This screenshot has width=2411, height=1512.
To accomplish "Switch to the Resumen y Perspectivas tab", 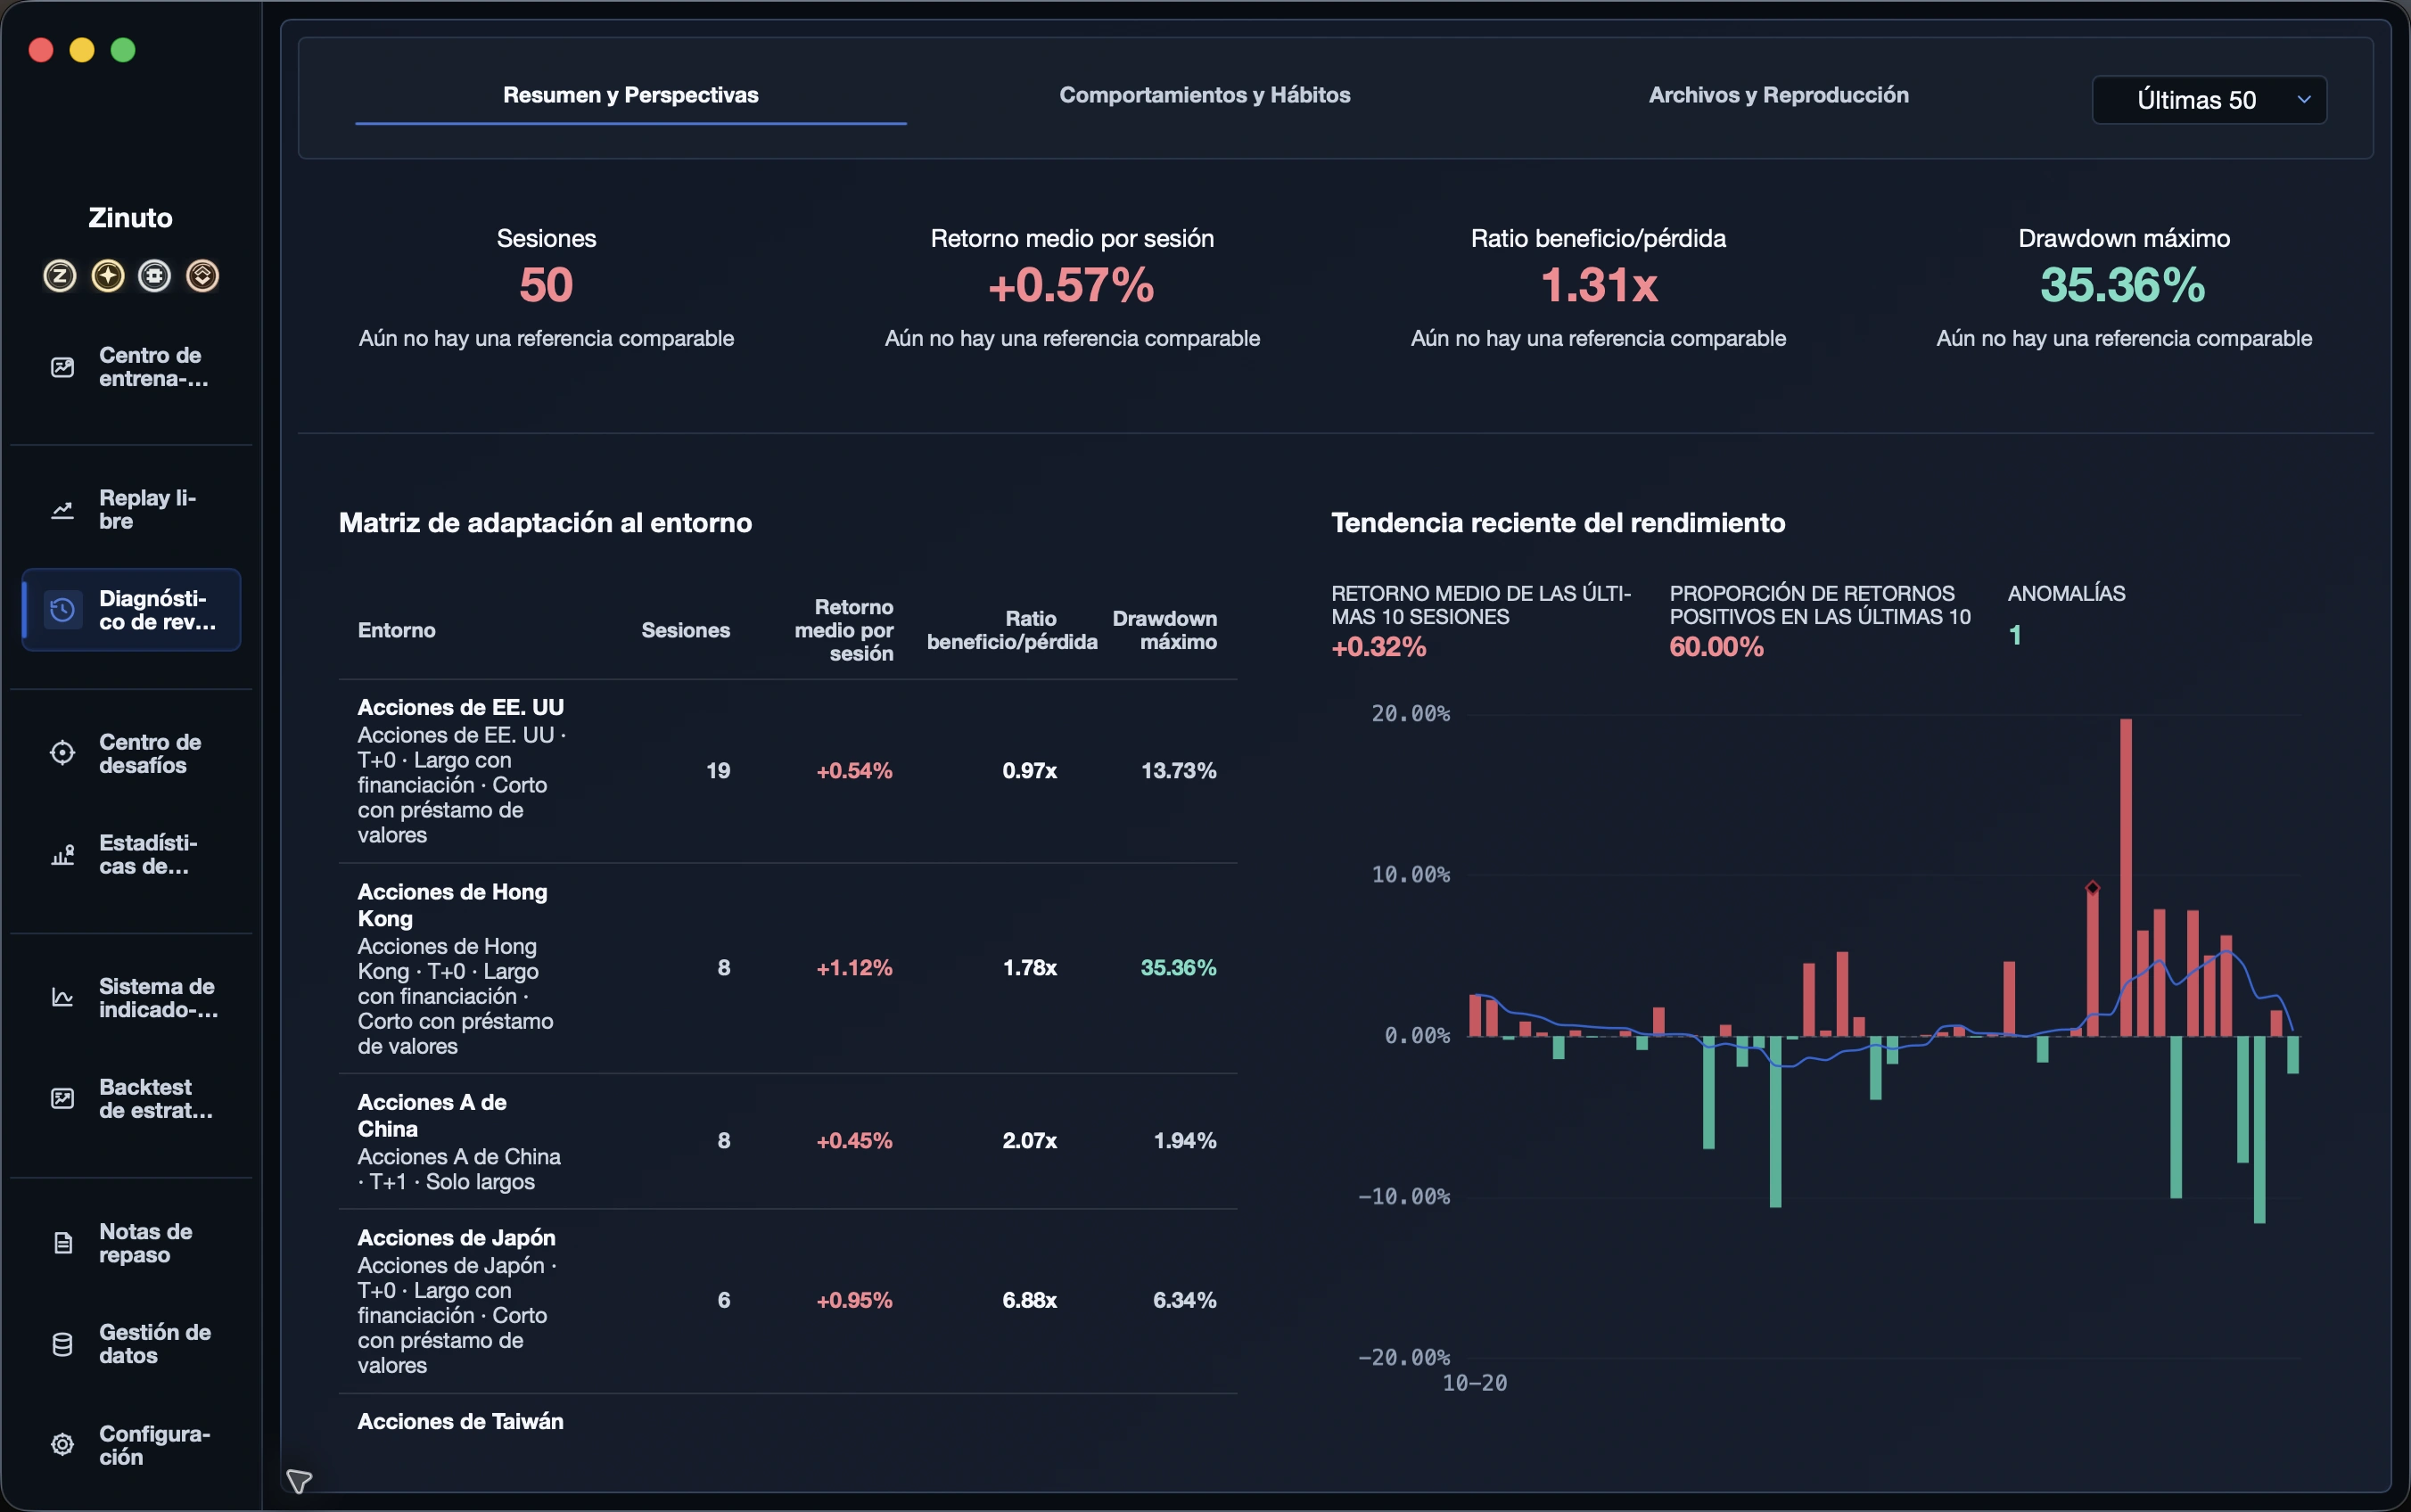I will 631,95.
